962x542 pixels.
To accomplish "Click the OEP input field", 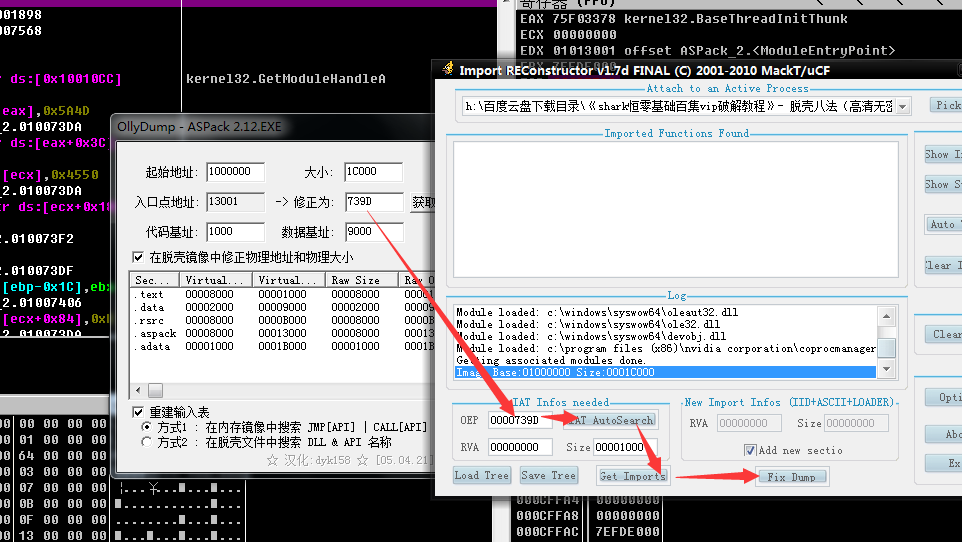I will (x=520, y=421).
